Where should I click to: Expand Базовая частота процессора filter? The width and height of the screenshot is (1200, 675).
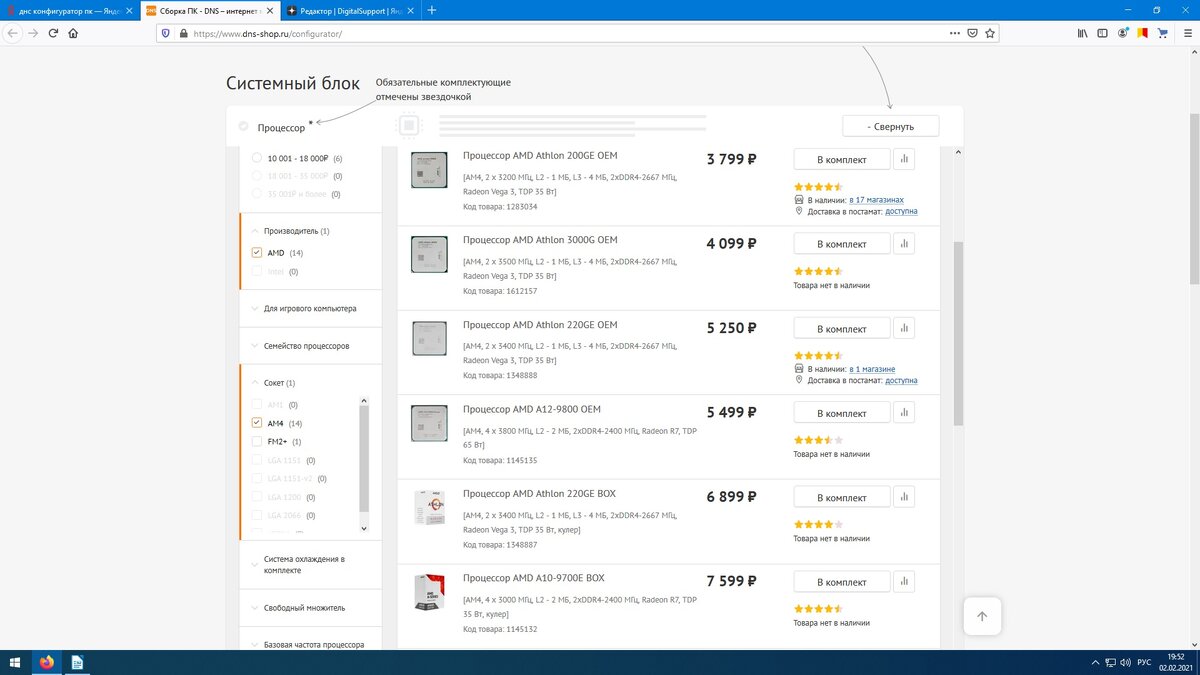click(x=308, y=645)
